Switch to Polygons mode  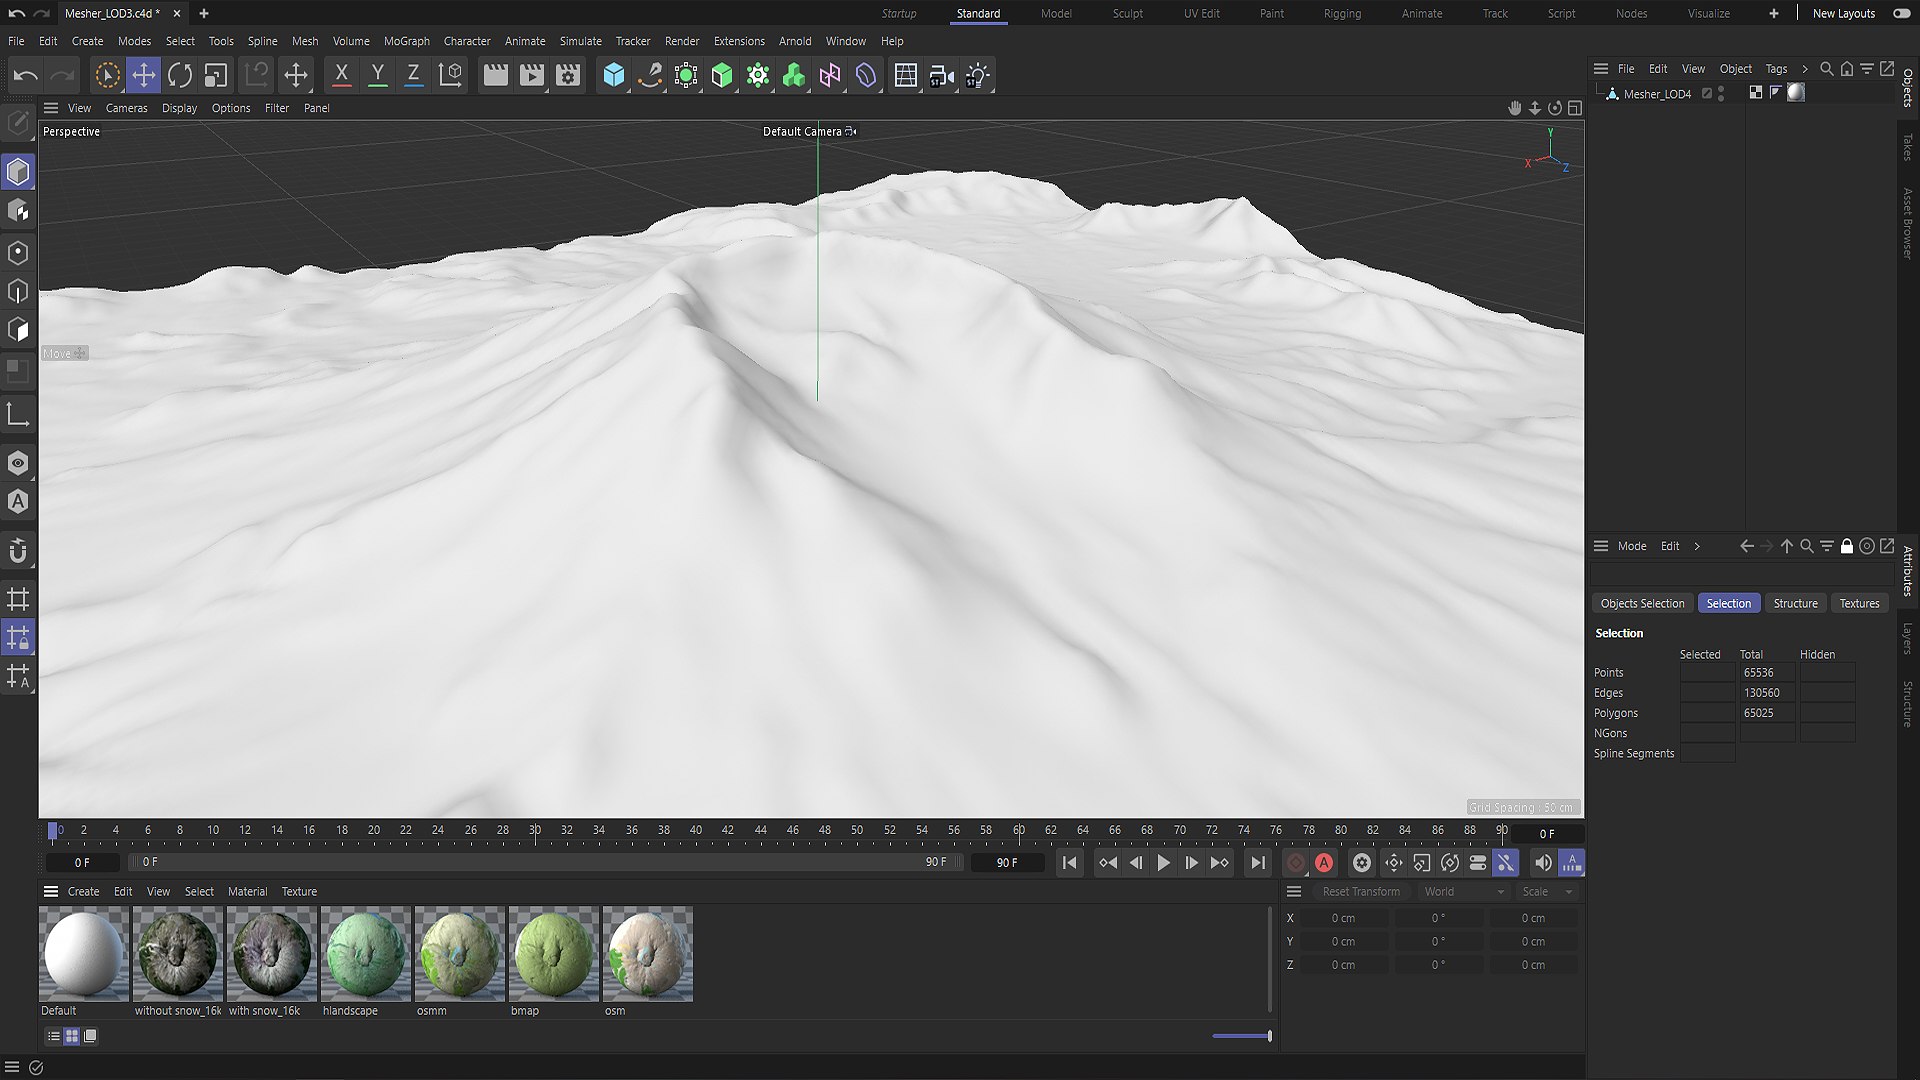tap(18, 330)
